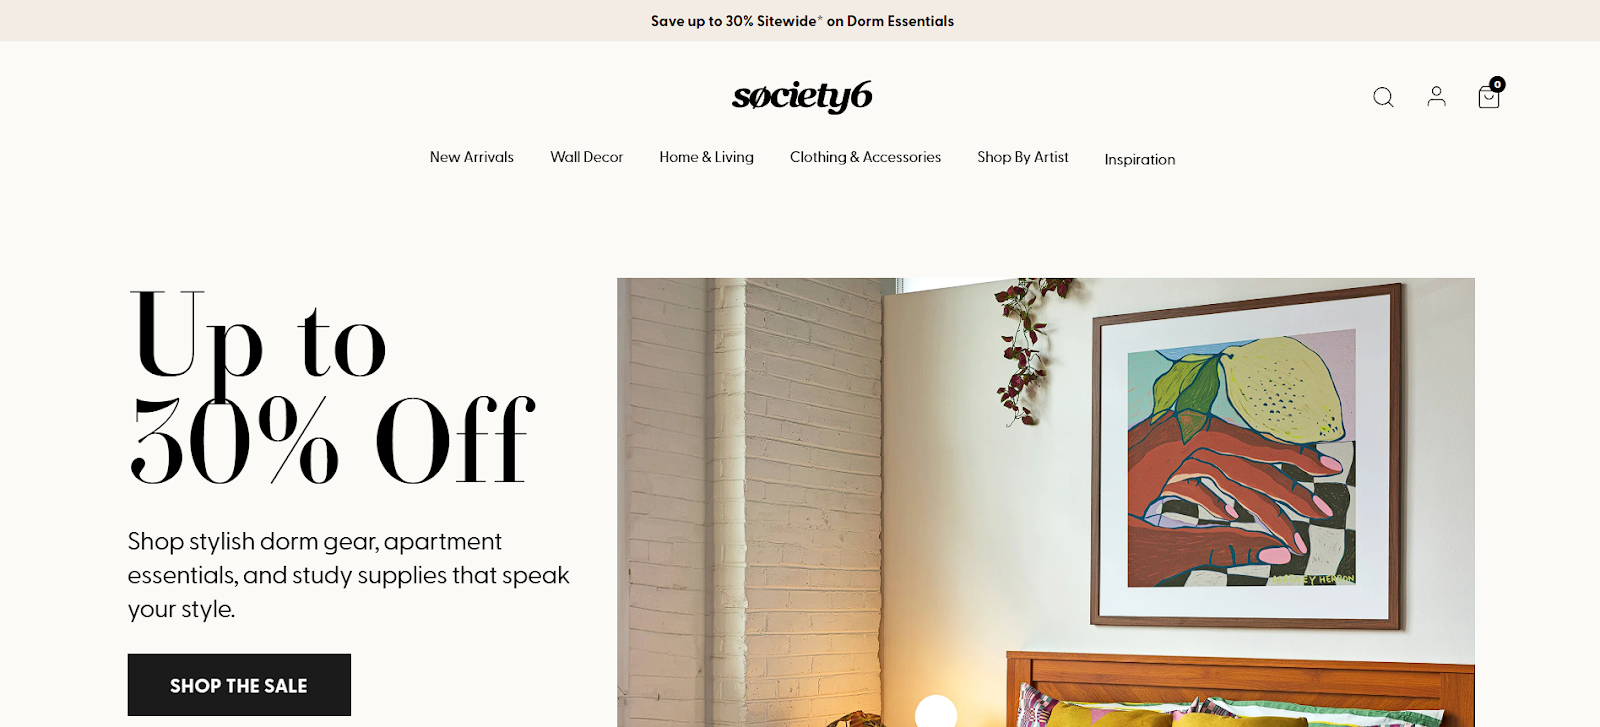This screenshot has height=727, width=1600.
Task: Expand the Home & Living menu
Action: point(706,157)
